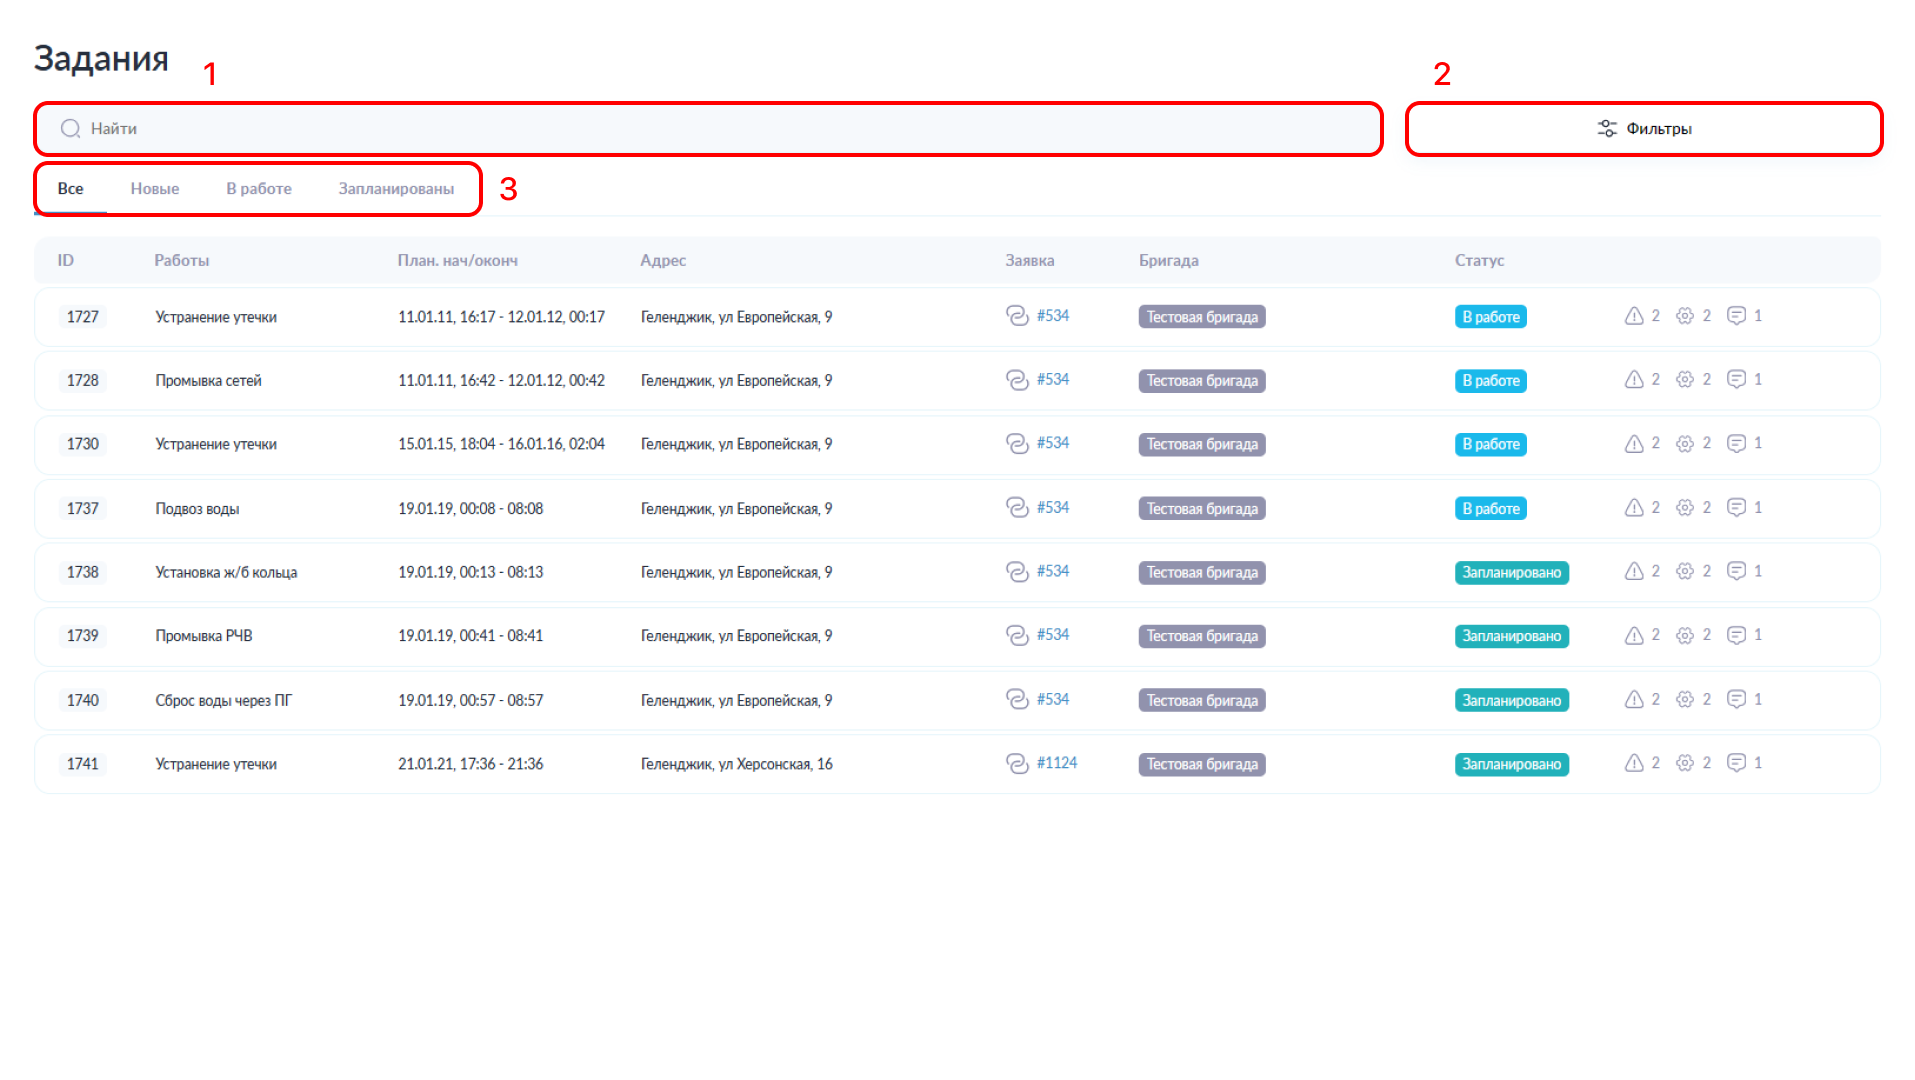Select the Все tab
The width and height of the screenshot is (1915, 1080).
pos(70,189)
